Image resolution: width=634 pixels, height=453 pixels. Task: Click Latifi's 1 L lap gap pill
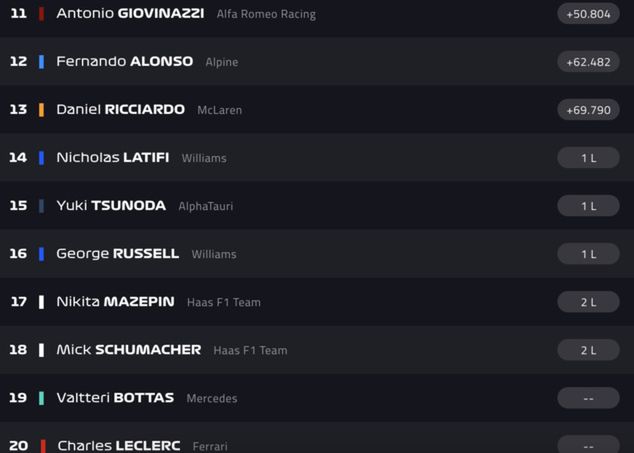(x=588, y=158)
